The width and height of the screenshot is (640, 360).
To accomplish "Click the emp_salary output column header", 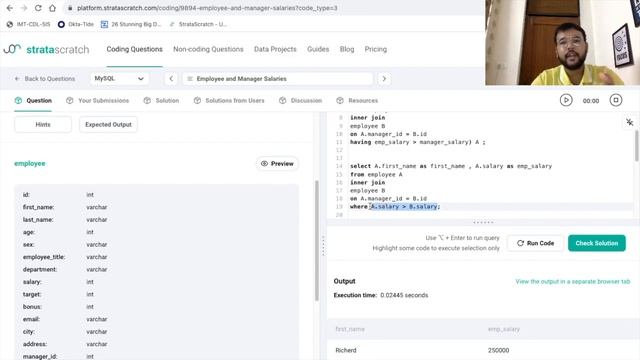I will coord(504,329).
